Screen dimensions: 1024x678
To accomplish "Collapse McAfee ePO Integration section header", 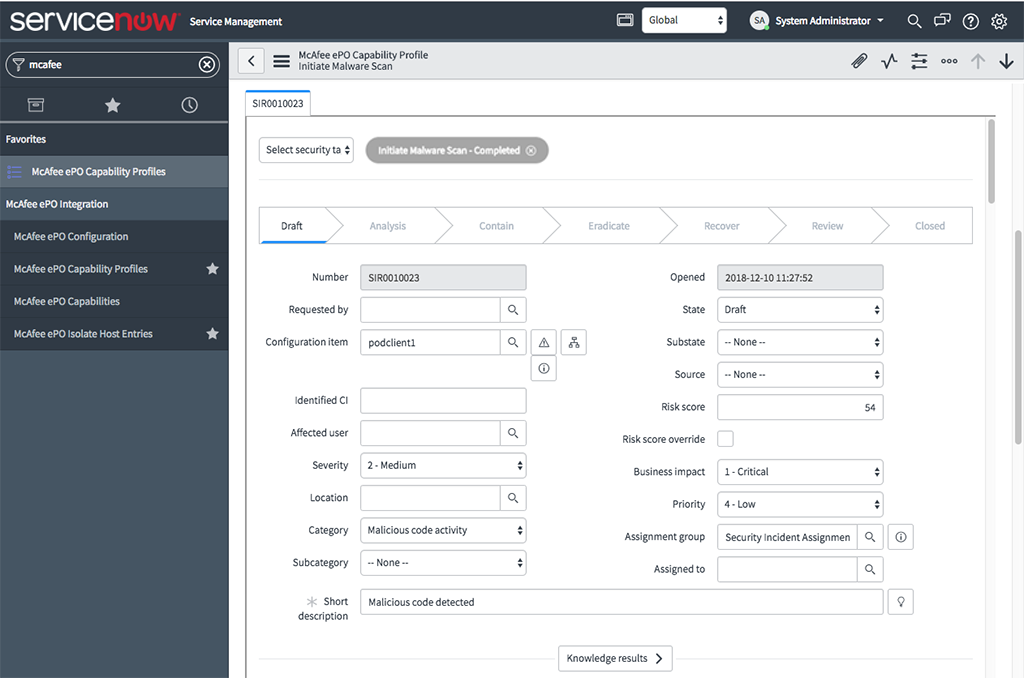I will pyautogui.click(x=114, y=204).
